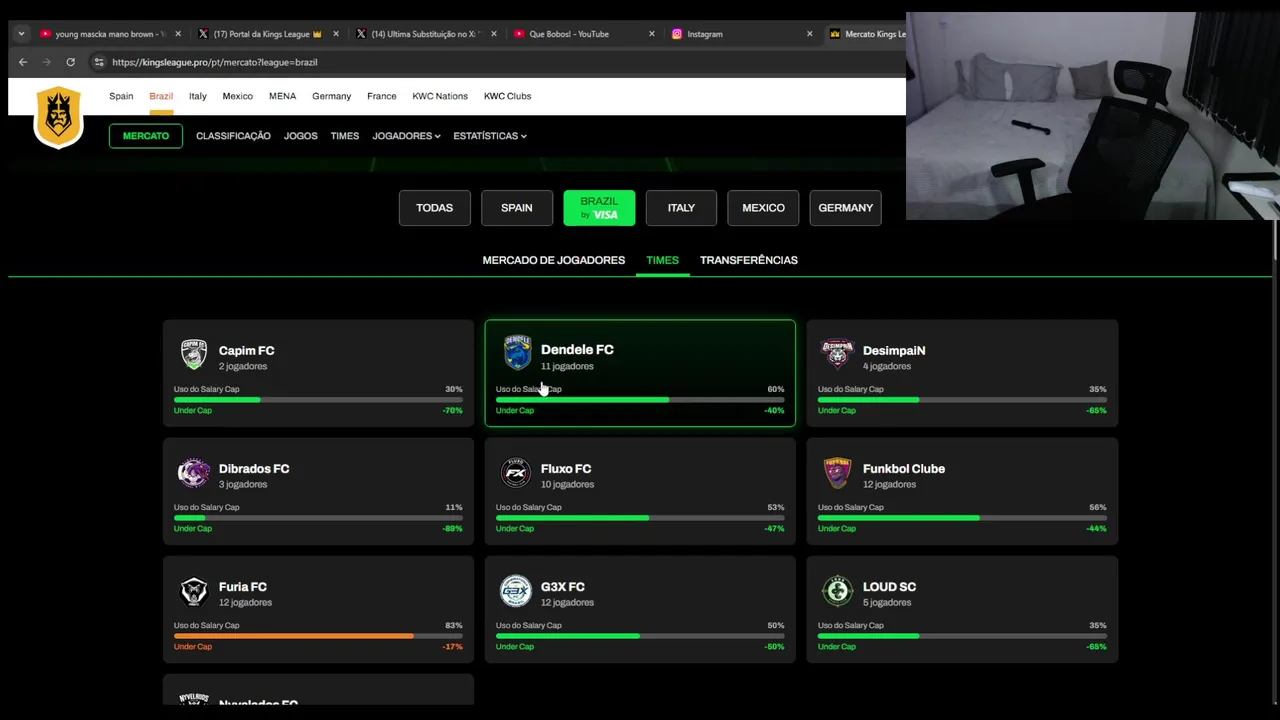The image size is (1280, 720).
Task: Select Spain in the top league bar
Action: 121,96
